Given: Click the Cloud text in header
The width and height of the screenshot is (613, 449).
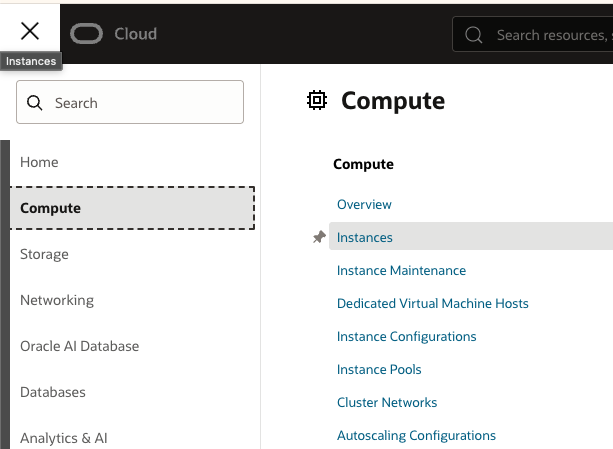Looking at the screenshot, I should [136, 34].
